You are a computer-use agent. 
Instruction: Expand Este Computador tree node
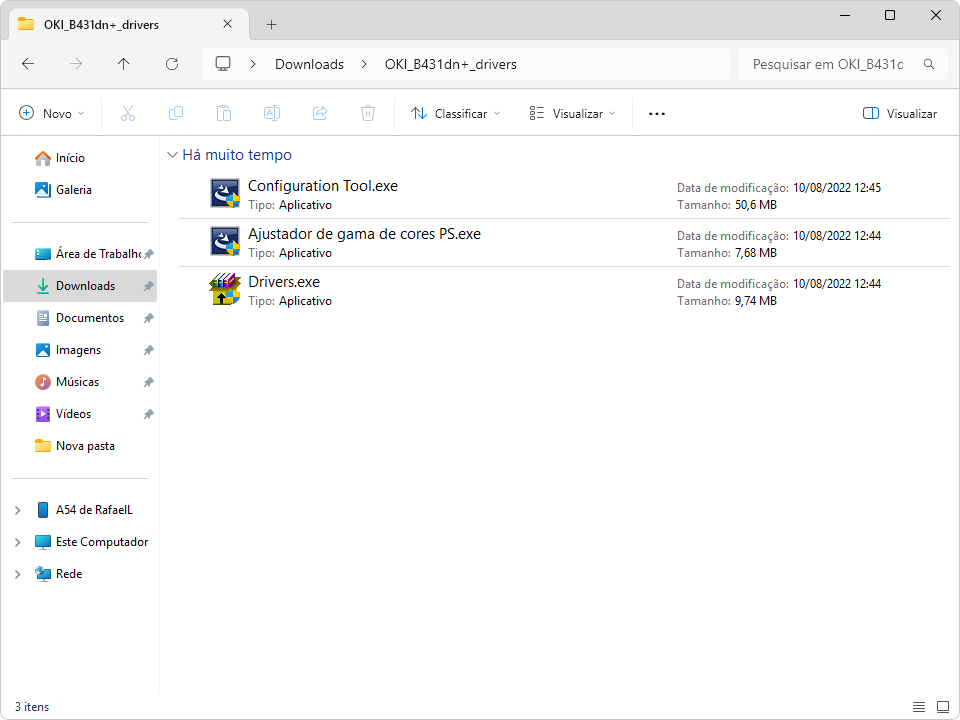tap(18, 542)
